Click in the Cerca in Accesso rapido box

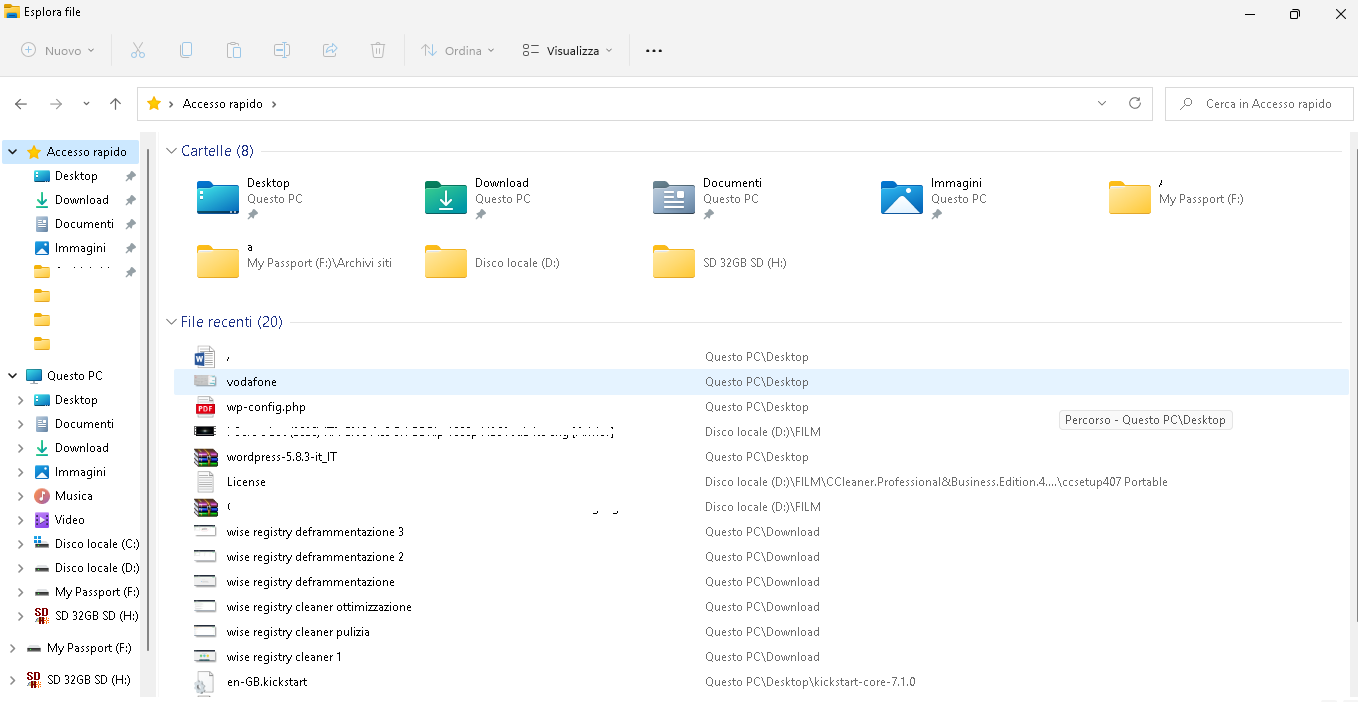[1258, 103]
